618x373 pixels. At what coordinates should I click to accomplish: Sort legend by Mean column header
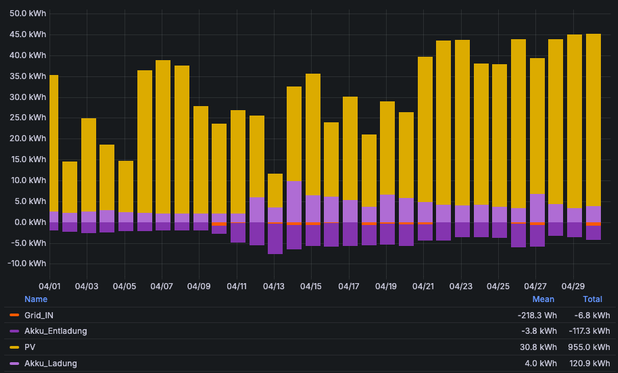point(543,299)
